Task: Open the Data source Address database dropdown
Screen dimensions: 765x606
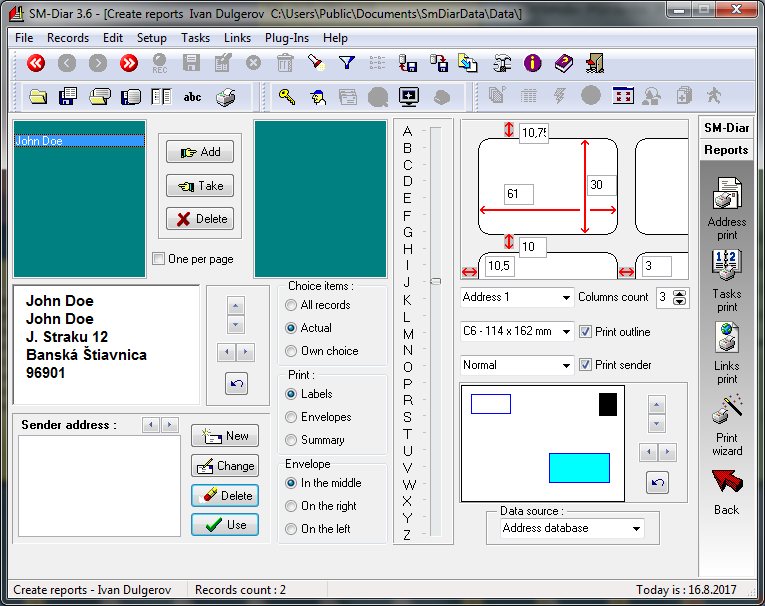Action: point(572,528)
